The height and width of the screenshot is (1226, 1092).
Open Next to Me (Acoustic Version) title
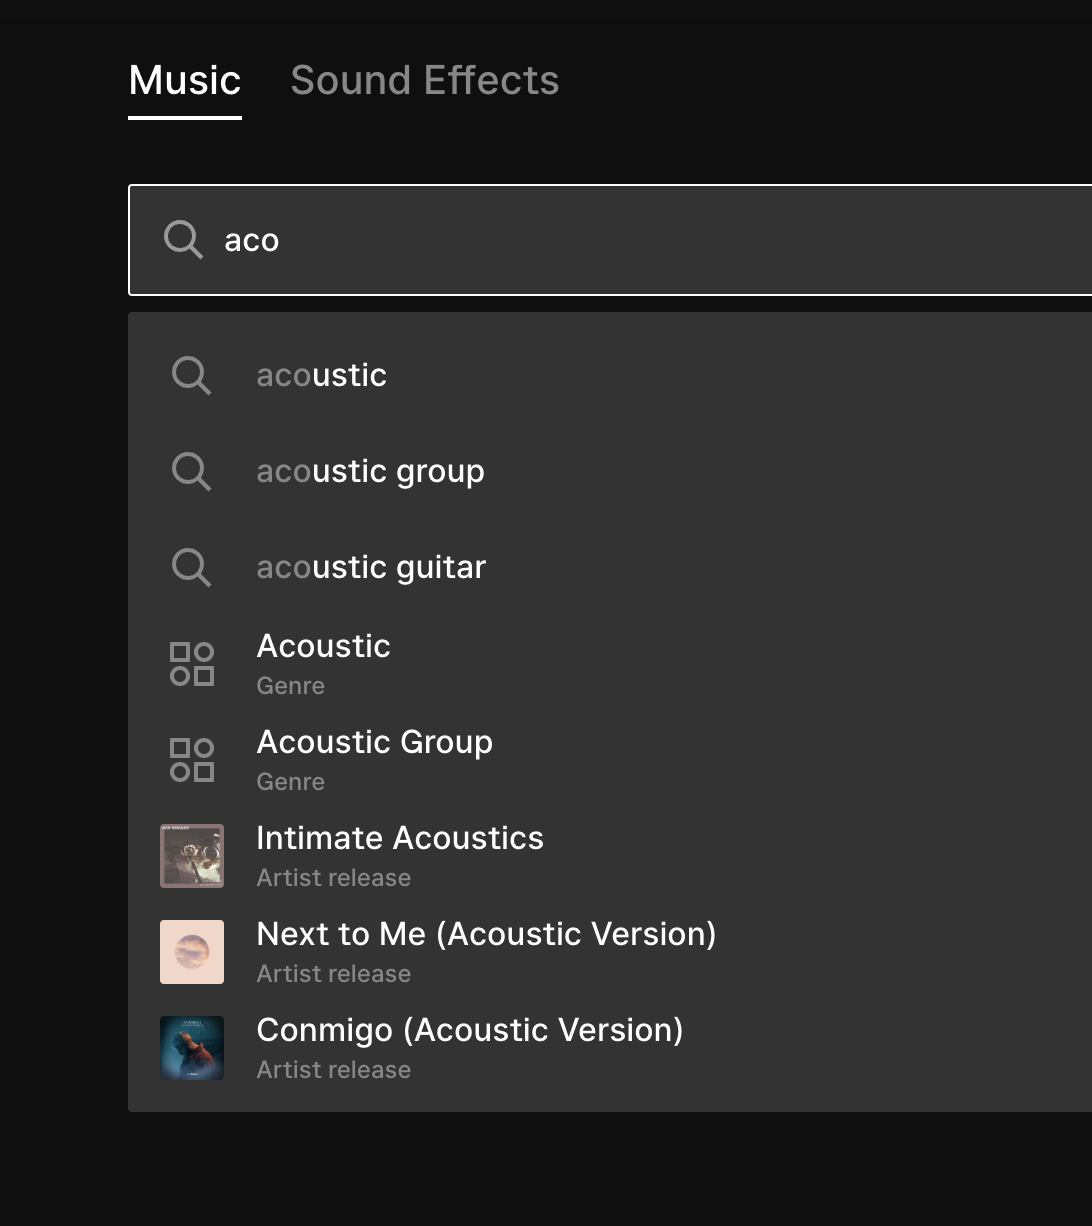pyautogui.click(x=486, y=935)
